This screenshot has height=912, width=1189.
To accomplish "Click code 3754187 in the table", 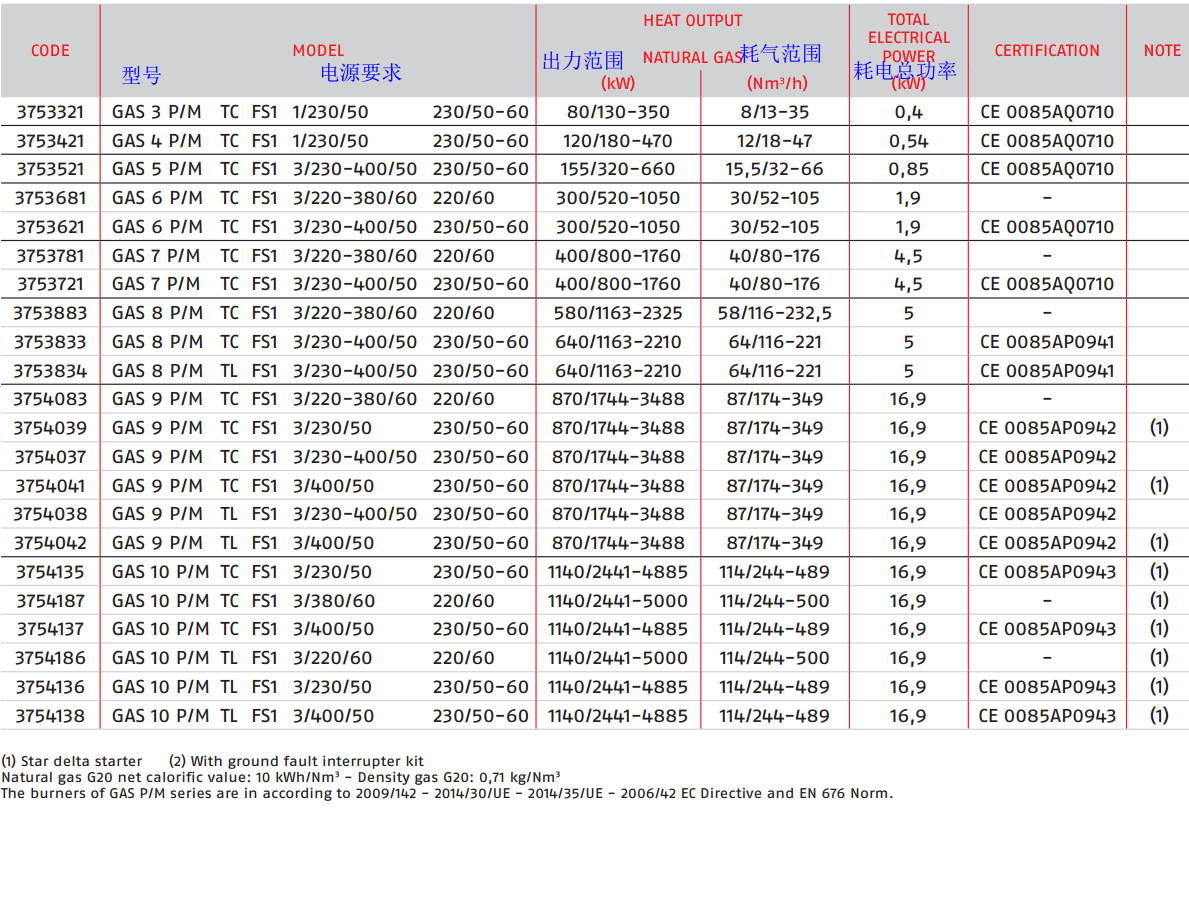I will pyautogui.click(x=50, y=601).
